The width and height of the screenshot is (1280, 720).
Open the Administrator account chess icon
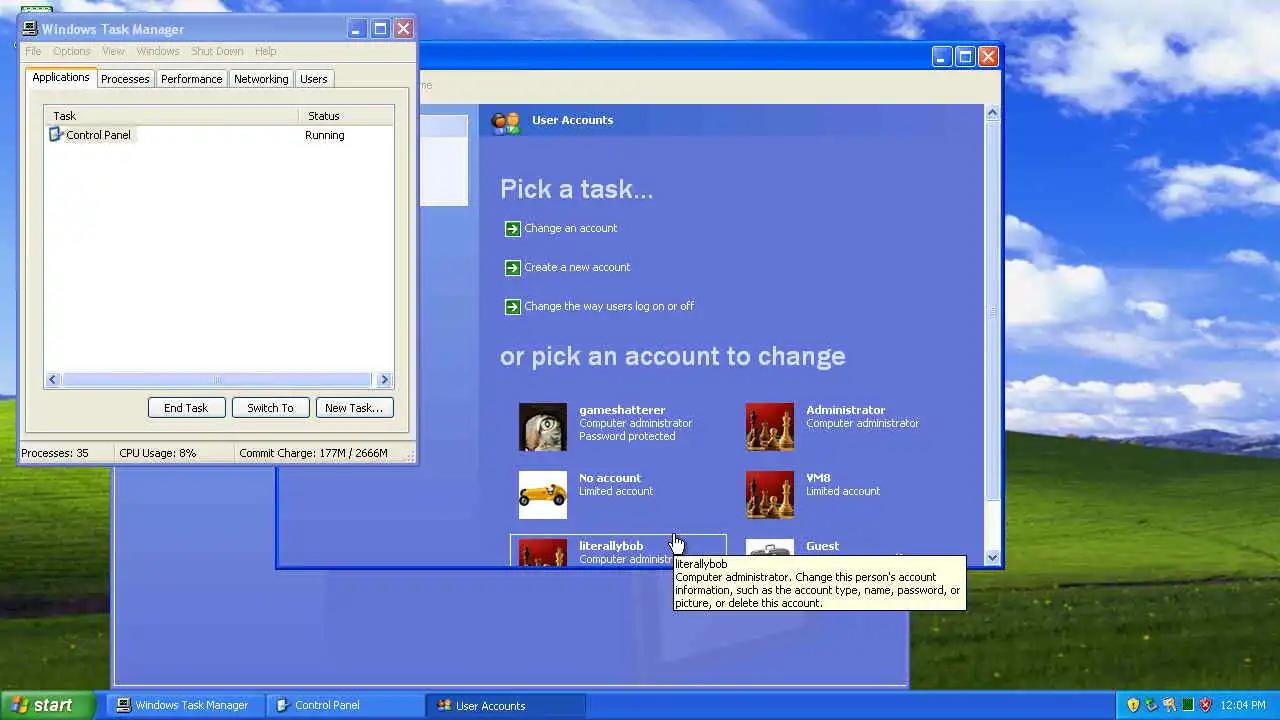tap(770, 427)
